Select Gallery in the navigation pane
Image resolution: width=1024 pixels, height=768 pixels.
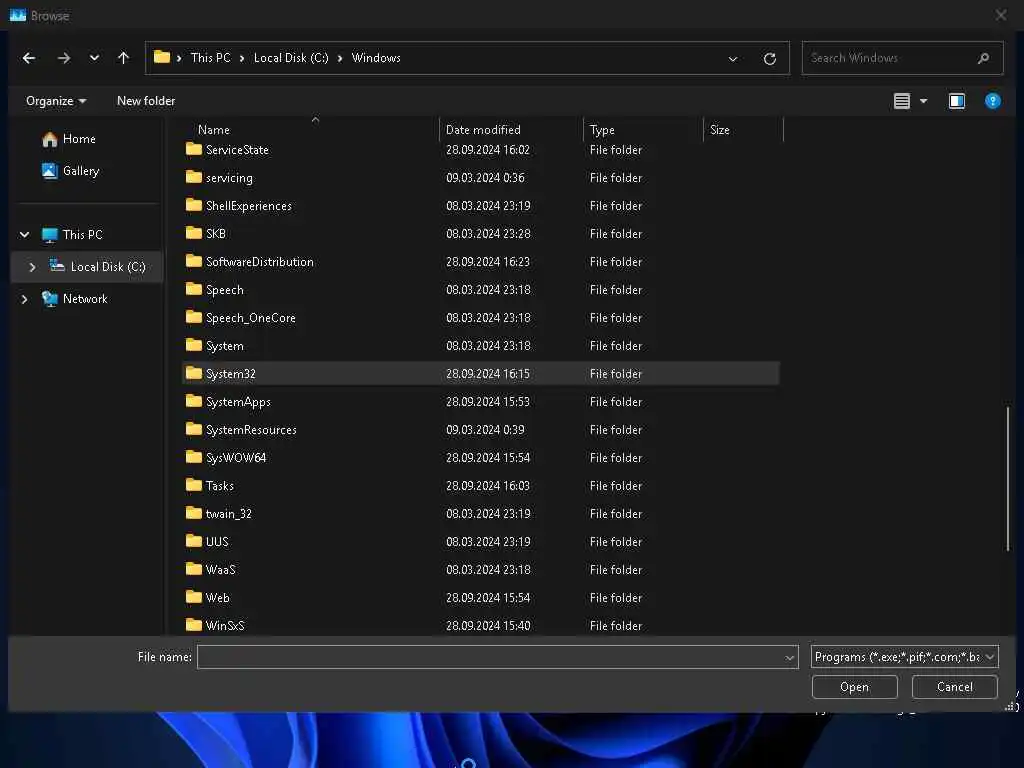[81, 171]
